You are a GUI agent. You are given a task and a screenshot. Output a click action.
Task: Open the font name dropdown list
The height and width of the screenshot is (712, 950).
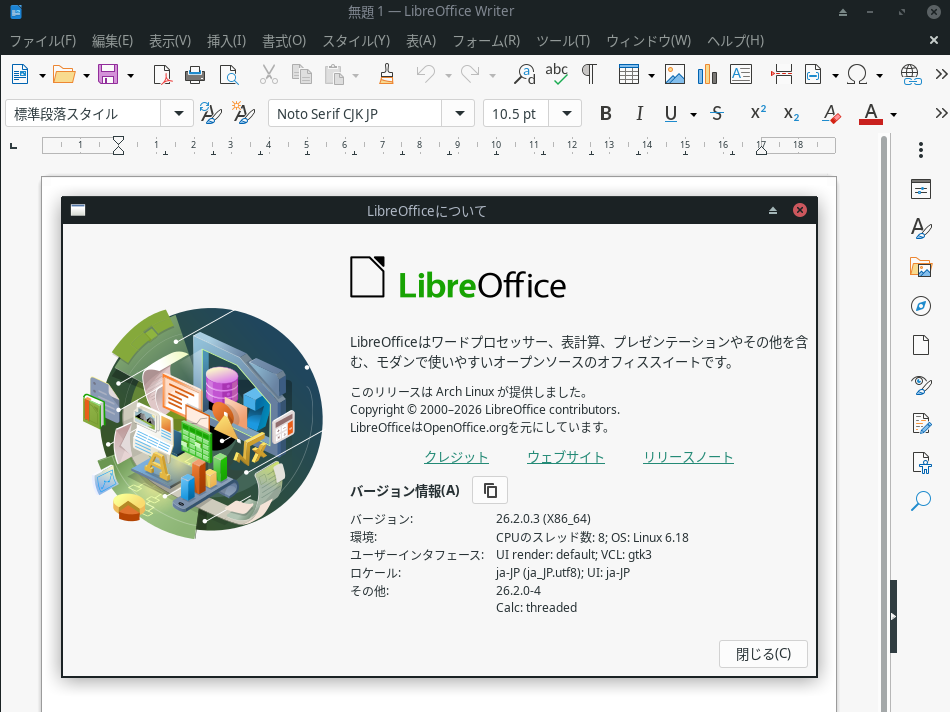459,113
